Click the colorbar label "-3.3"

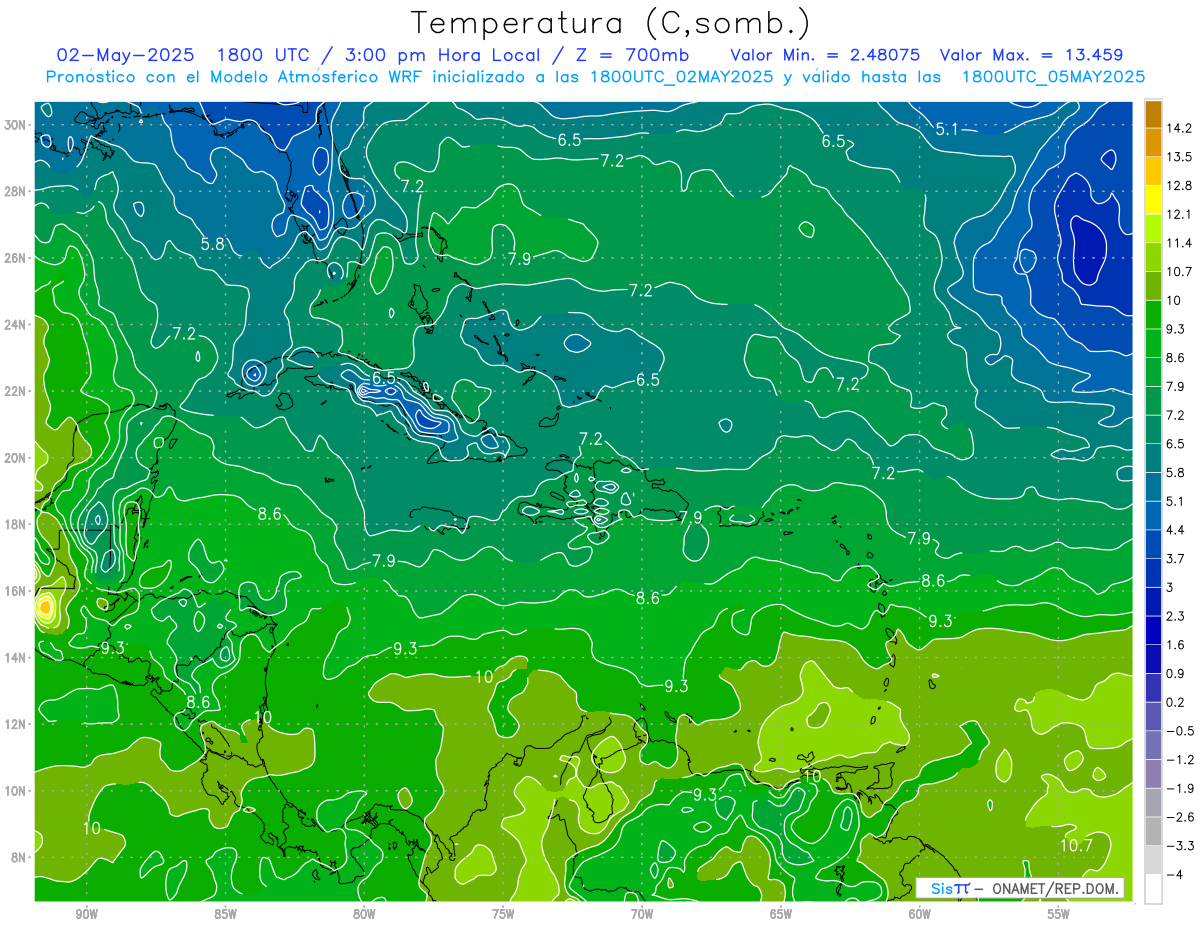point(1180,846)
